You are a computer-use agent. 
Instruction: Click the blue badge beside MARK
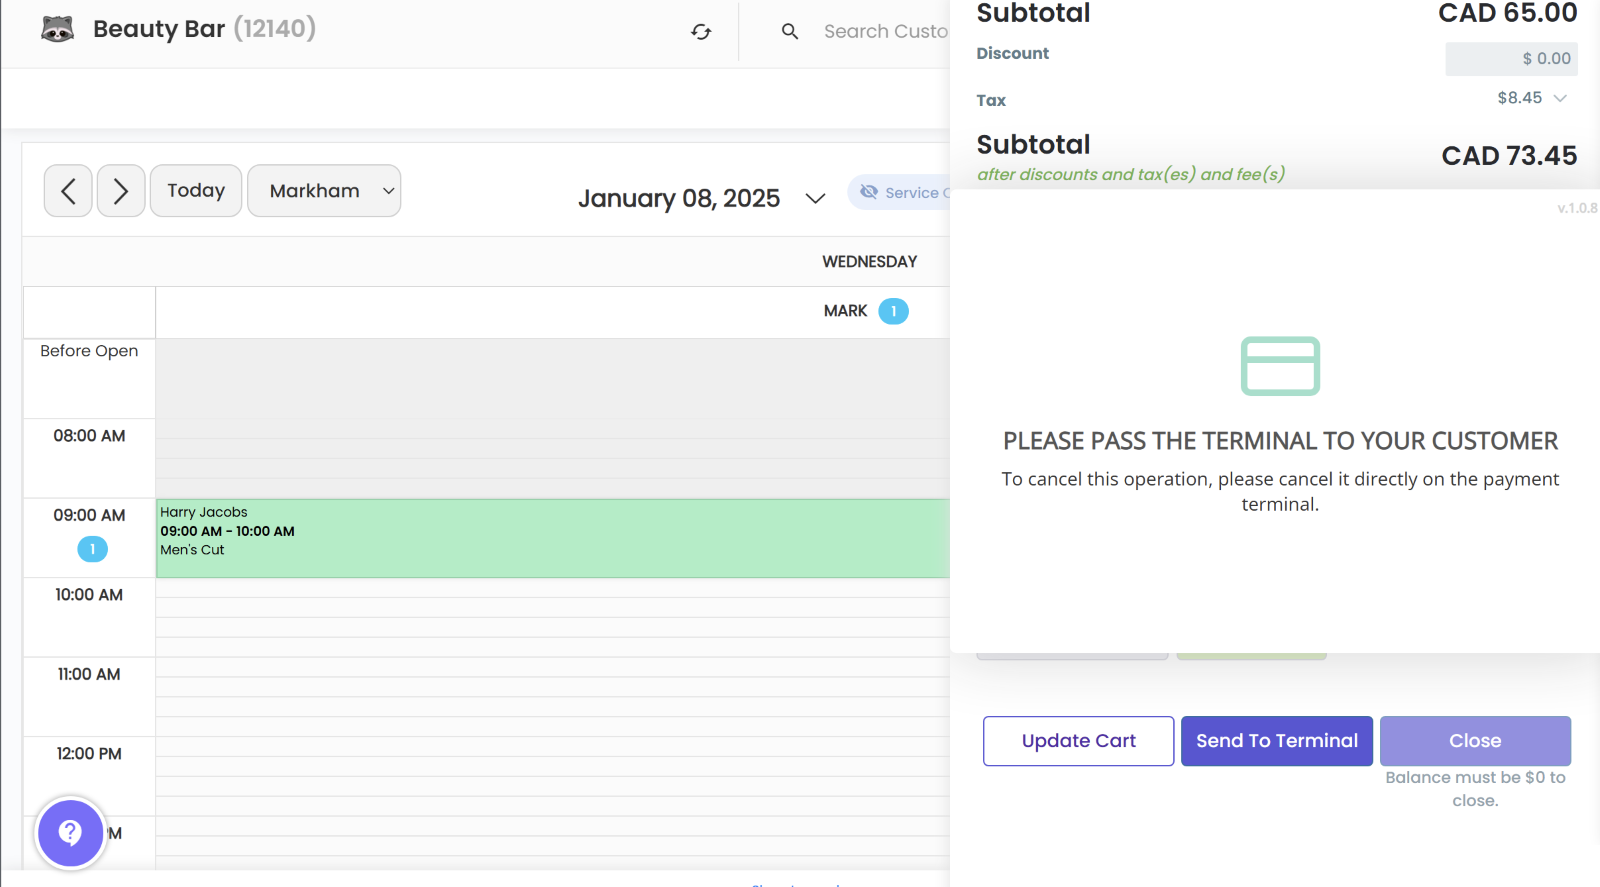pos(893,312)
